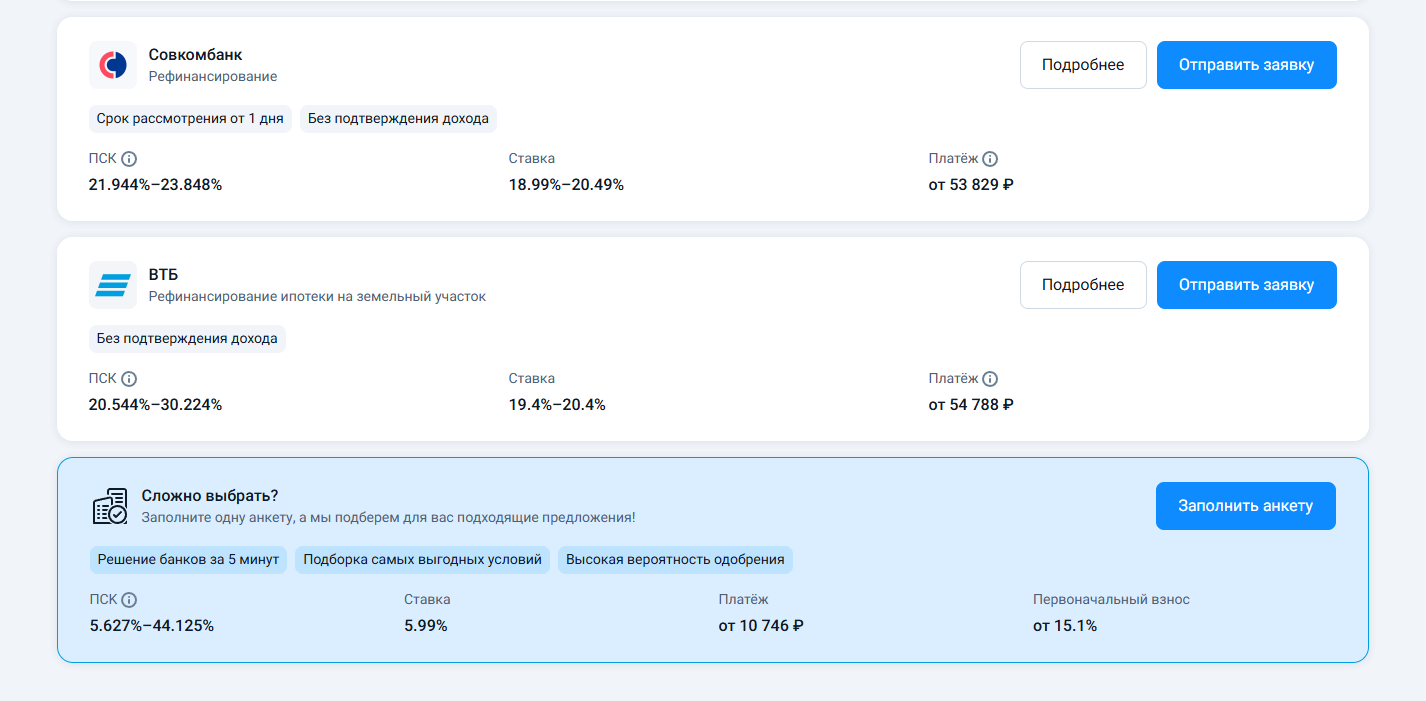
Task: Click Без подтверждения дохода tag in Совкомбанк card
Action: coord(398,118)
